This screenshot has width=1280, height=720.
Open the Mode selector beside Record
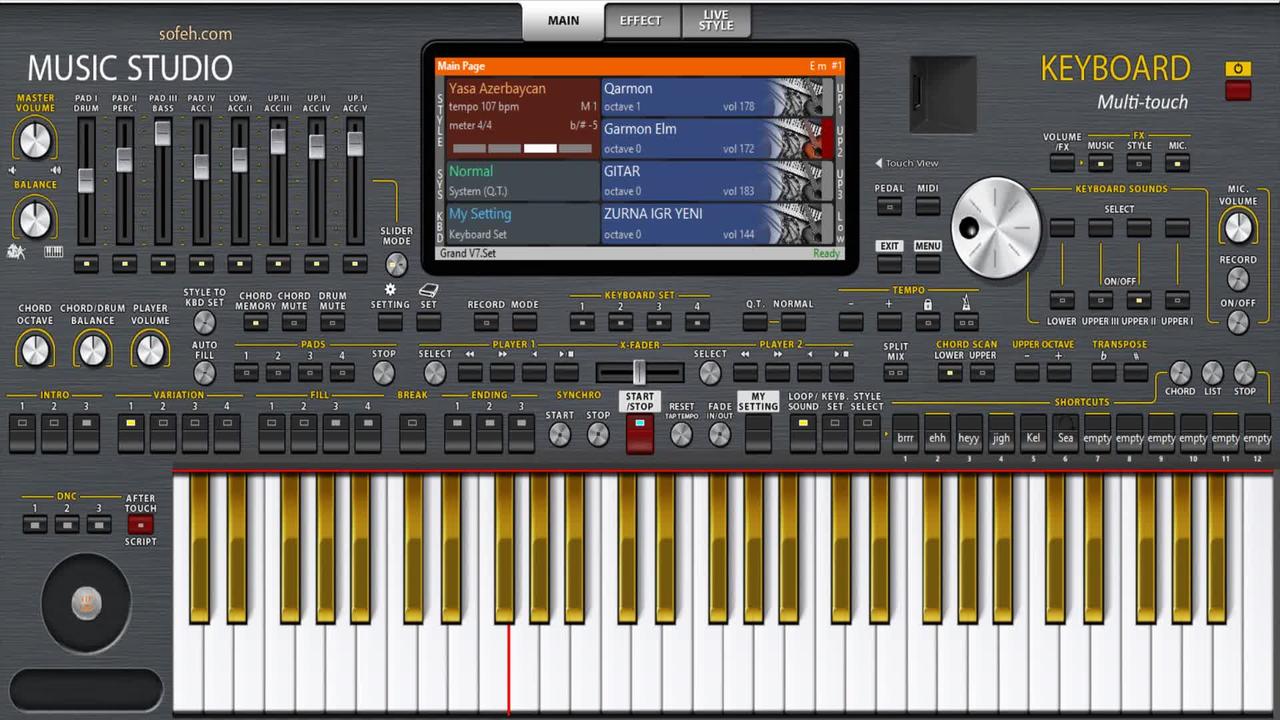(523, 321)
